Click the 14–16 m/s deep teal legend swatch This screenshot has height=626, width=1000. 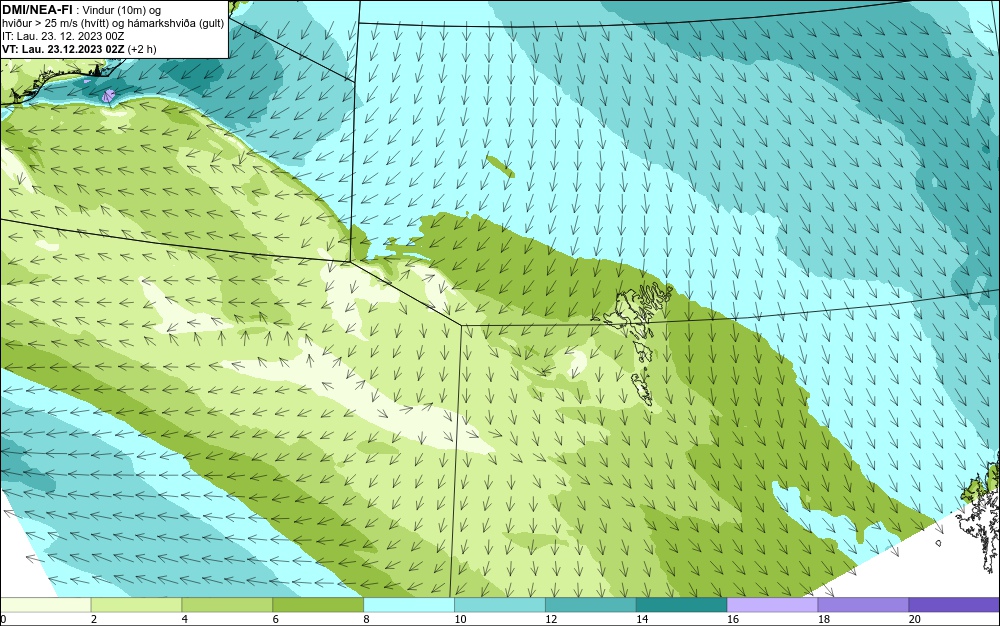[682, 605]
